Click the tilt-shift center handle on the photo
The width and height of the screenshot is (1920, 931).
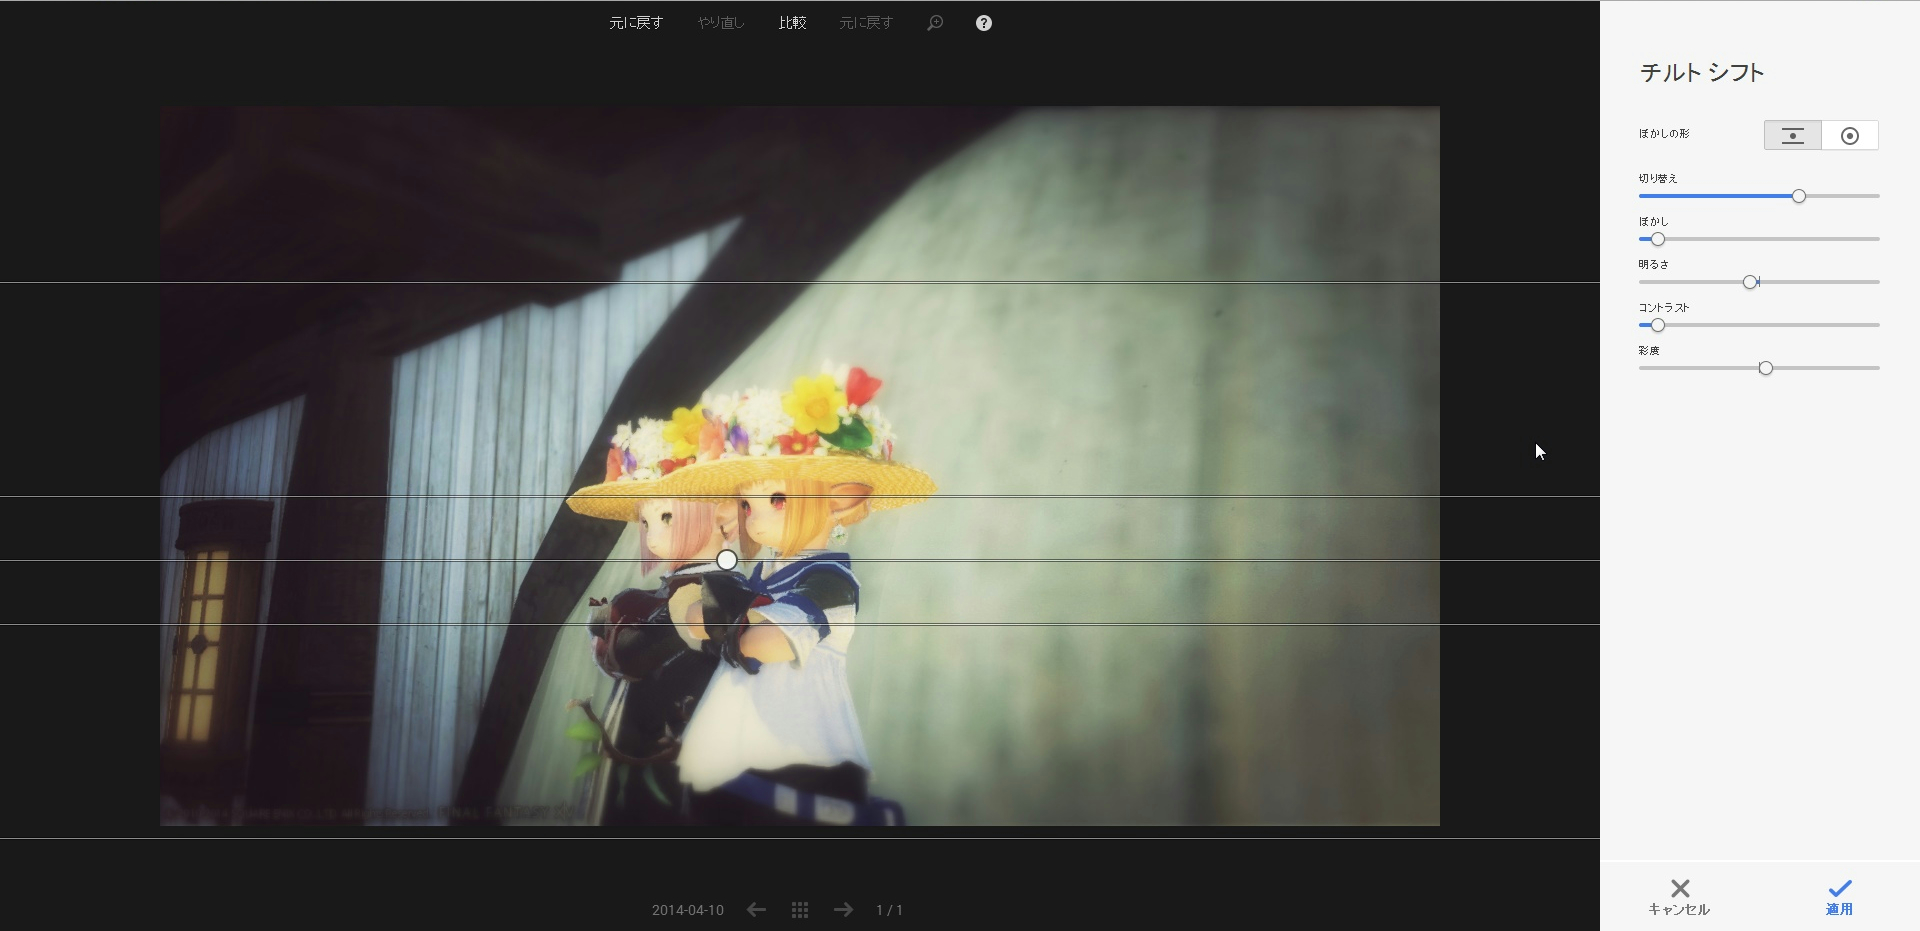(x=727, y=560)
